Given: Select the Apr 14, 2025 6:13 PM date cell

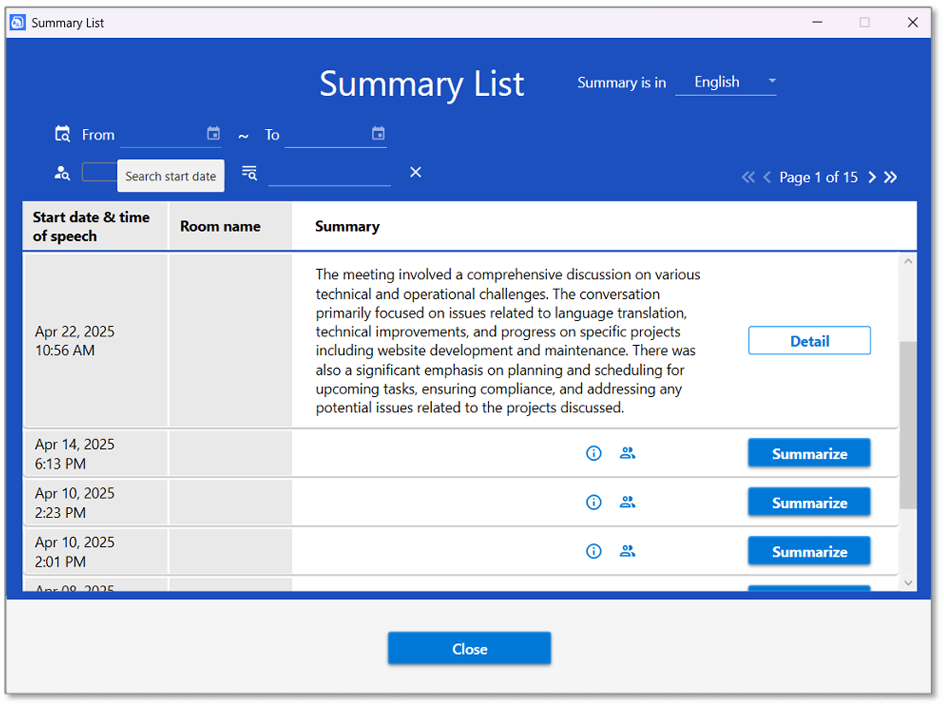Looking at the screenshot, I should point(95,454).
